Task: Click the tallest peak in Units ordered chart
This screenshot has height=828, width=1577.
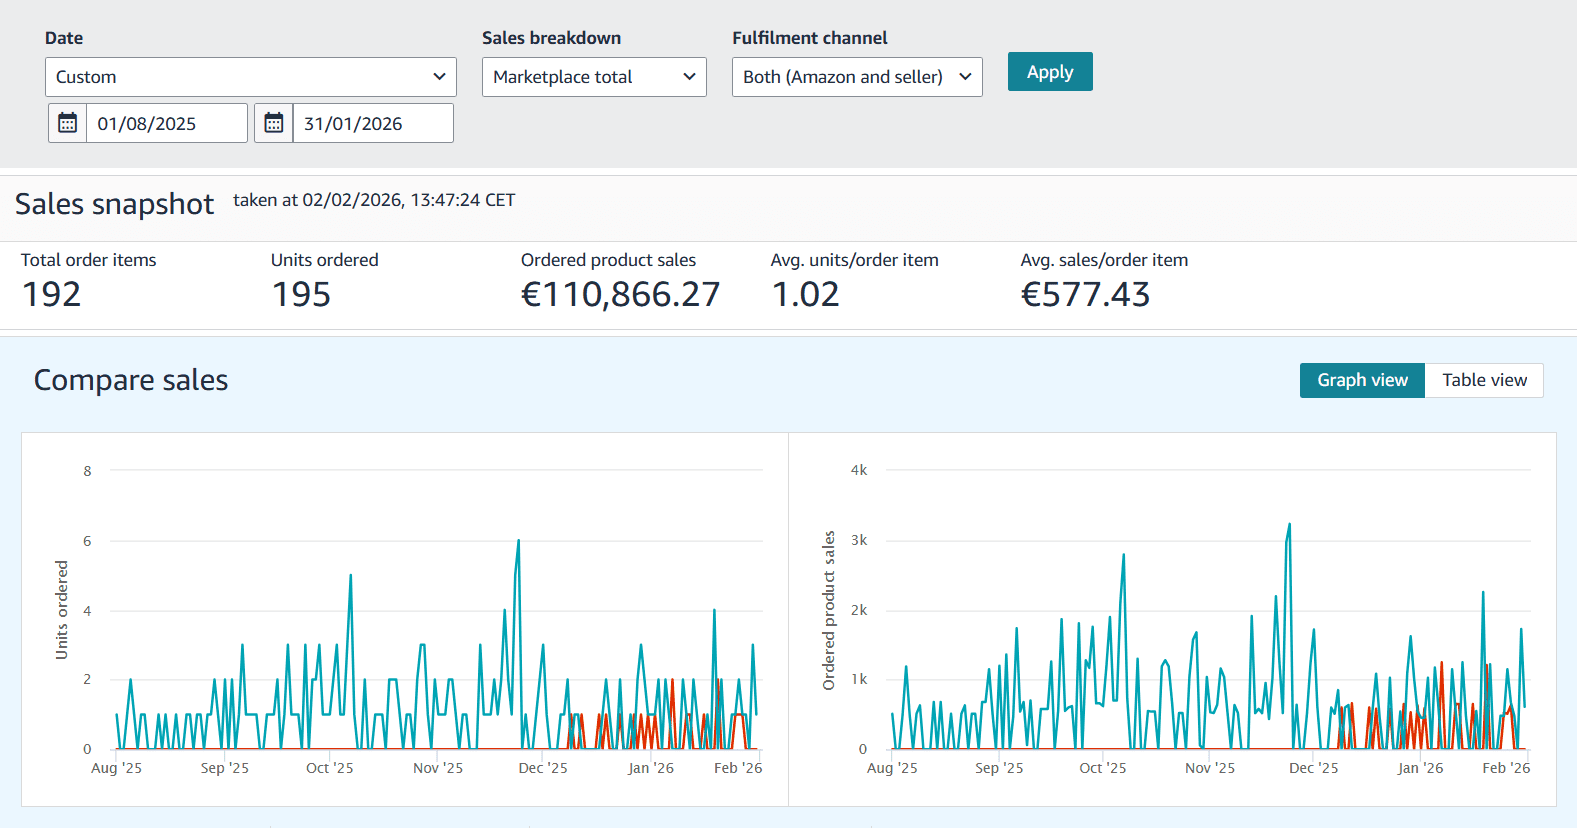Action: (518, 541)
